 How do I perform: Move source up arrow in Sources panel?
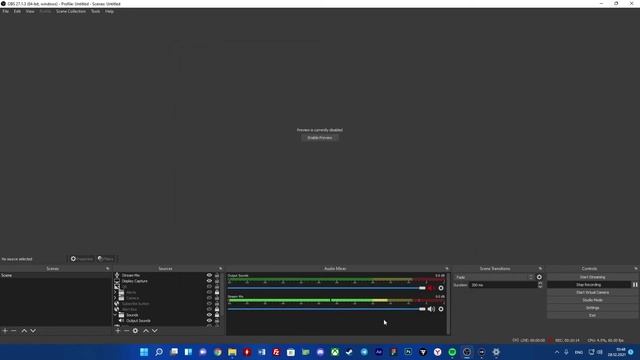coord(146,331)
